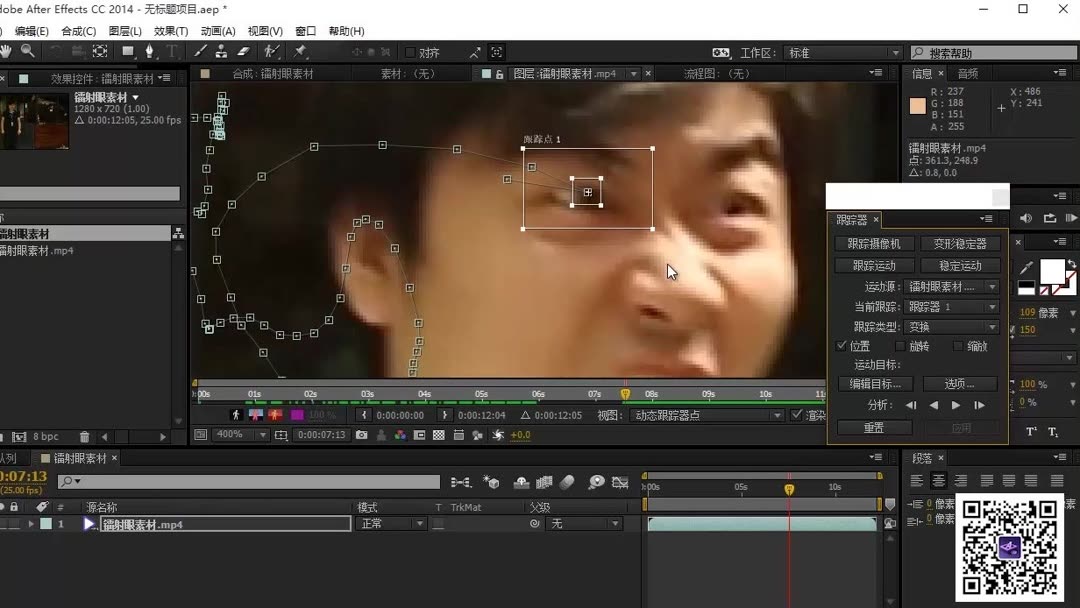This screenshot has height=608, width=1080.
Task: Open the channel and color management icon
Action: click(401, 434)
